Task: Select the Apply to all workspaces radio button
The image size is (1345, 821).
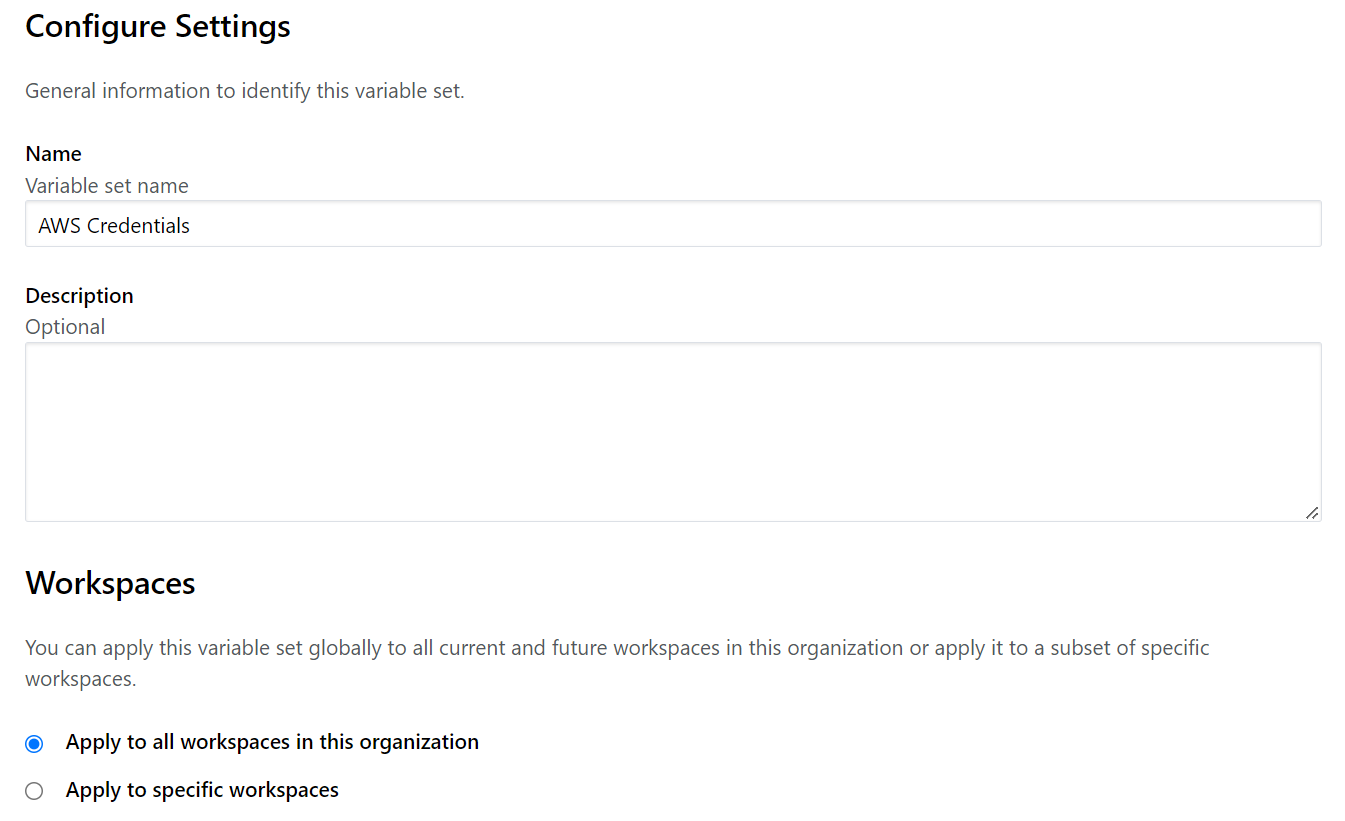Action: (35, 743)
